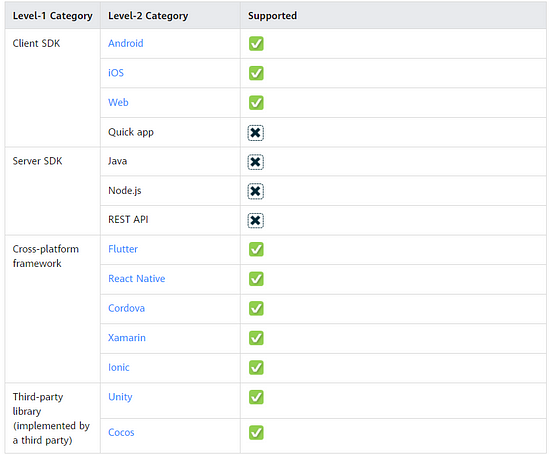This screenshot has width=552, height=455.
Task: Click green checkmark in Cocos row
Action: click(256, 433)
